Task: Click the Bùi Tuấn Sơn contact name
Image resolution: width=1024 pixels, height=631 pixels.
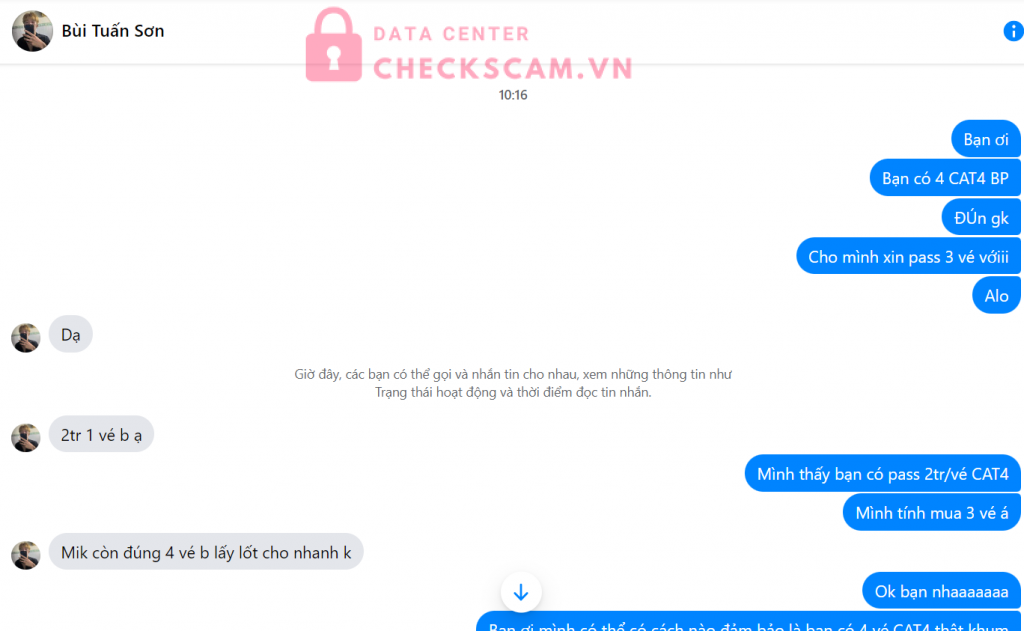Action: click(112, 31)
